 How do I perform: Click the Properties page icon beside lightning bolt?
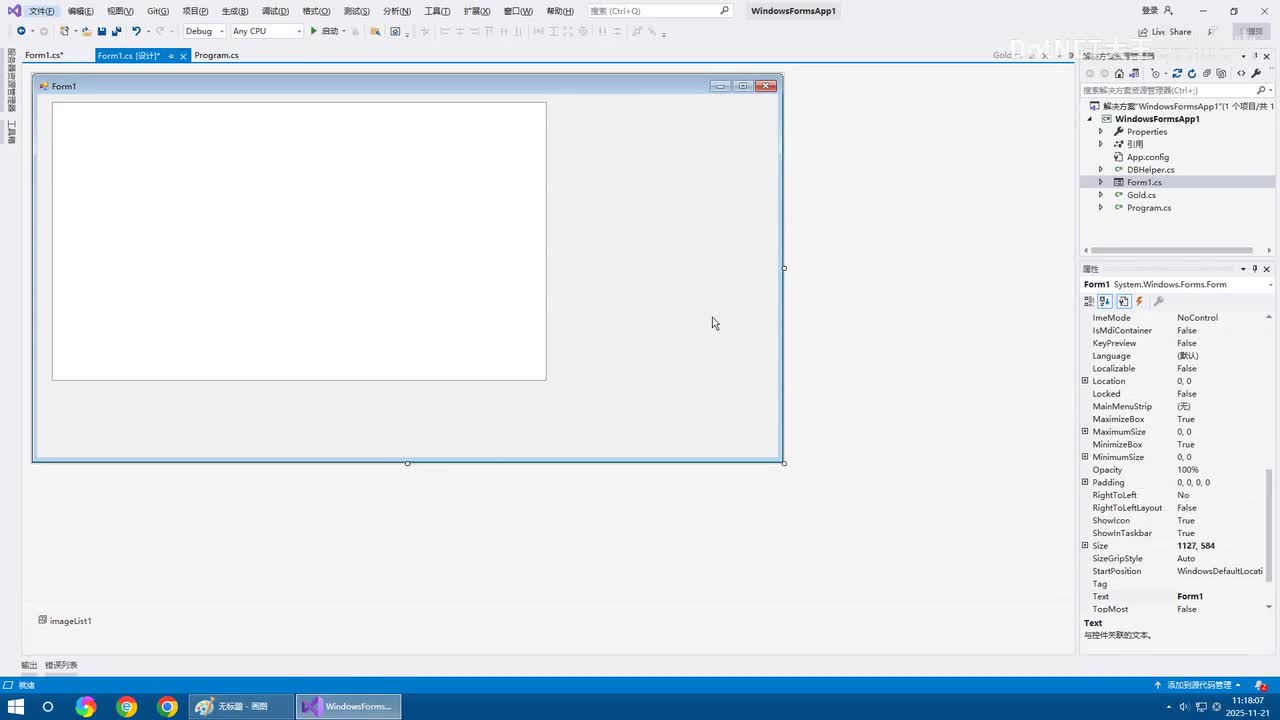tap(1123, 301)
